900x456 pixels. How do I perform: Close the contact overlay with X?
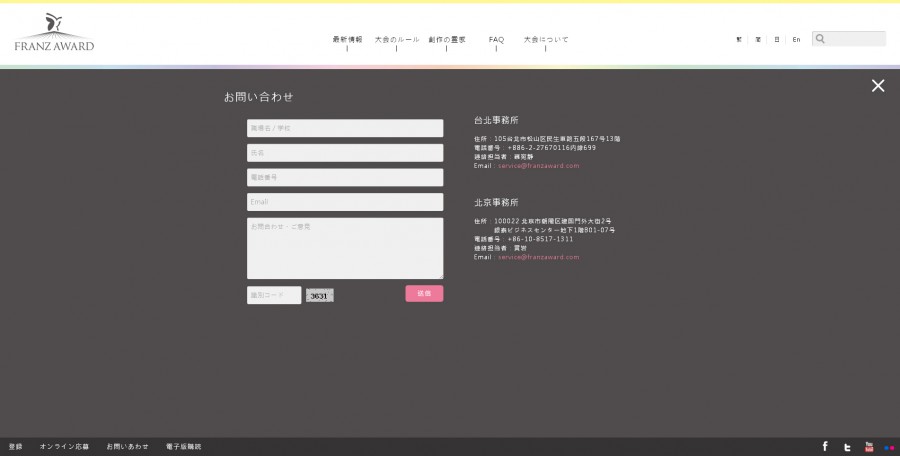coord(878,86)
